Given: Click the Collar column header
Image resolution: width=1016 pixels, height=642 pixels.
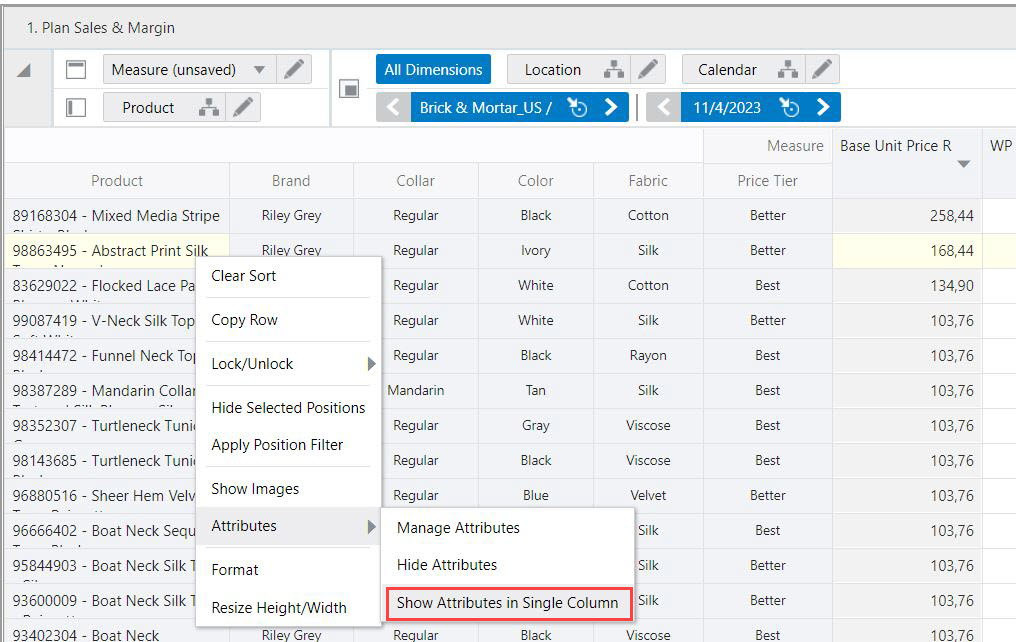Looking at the screenshot, I should 415,181.
